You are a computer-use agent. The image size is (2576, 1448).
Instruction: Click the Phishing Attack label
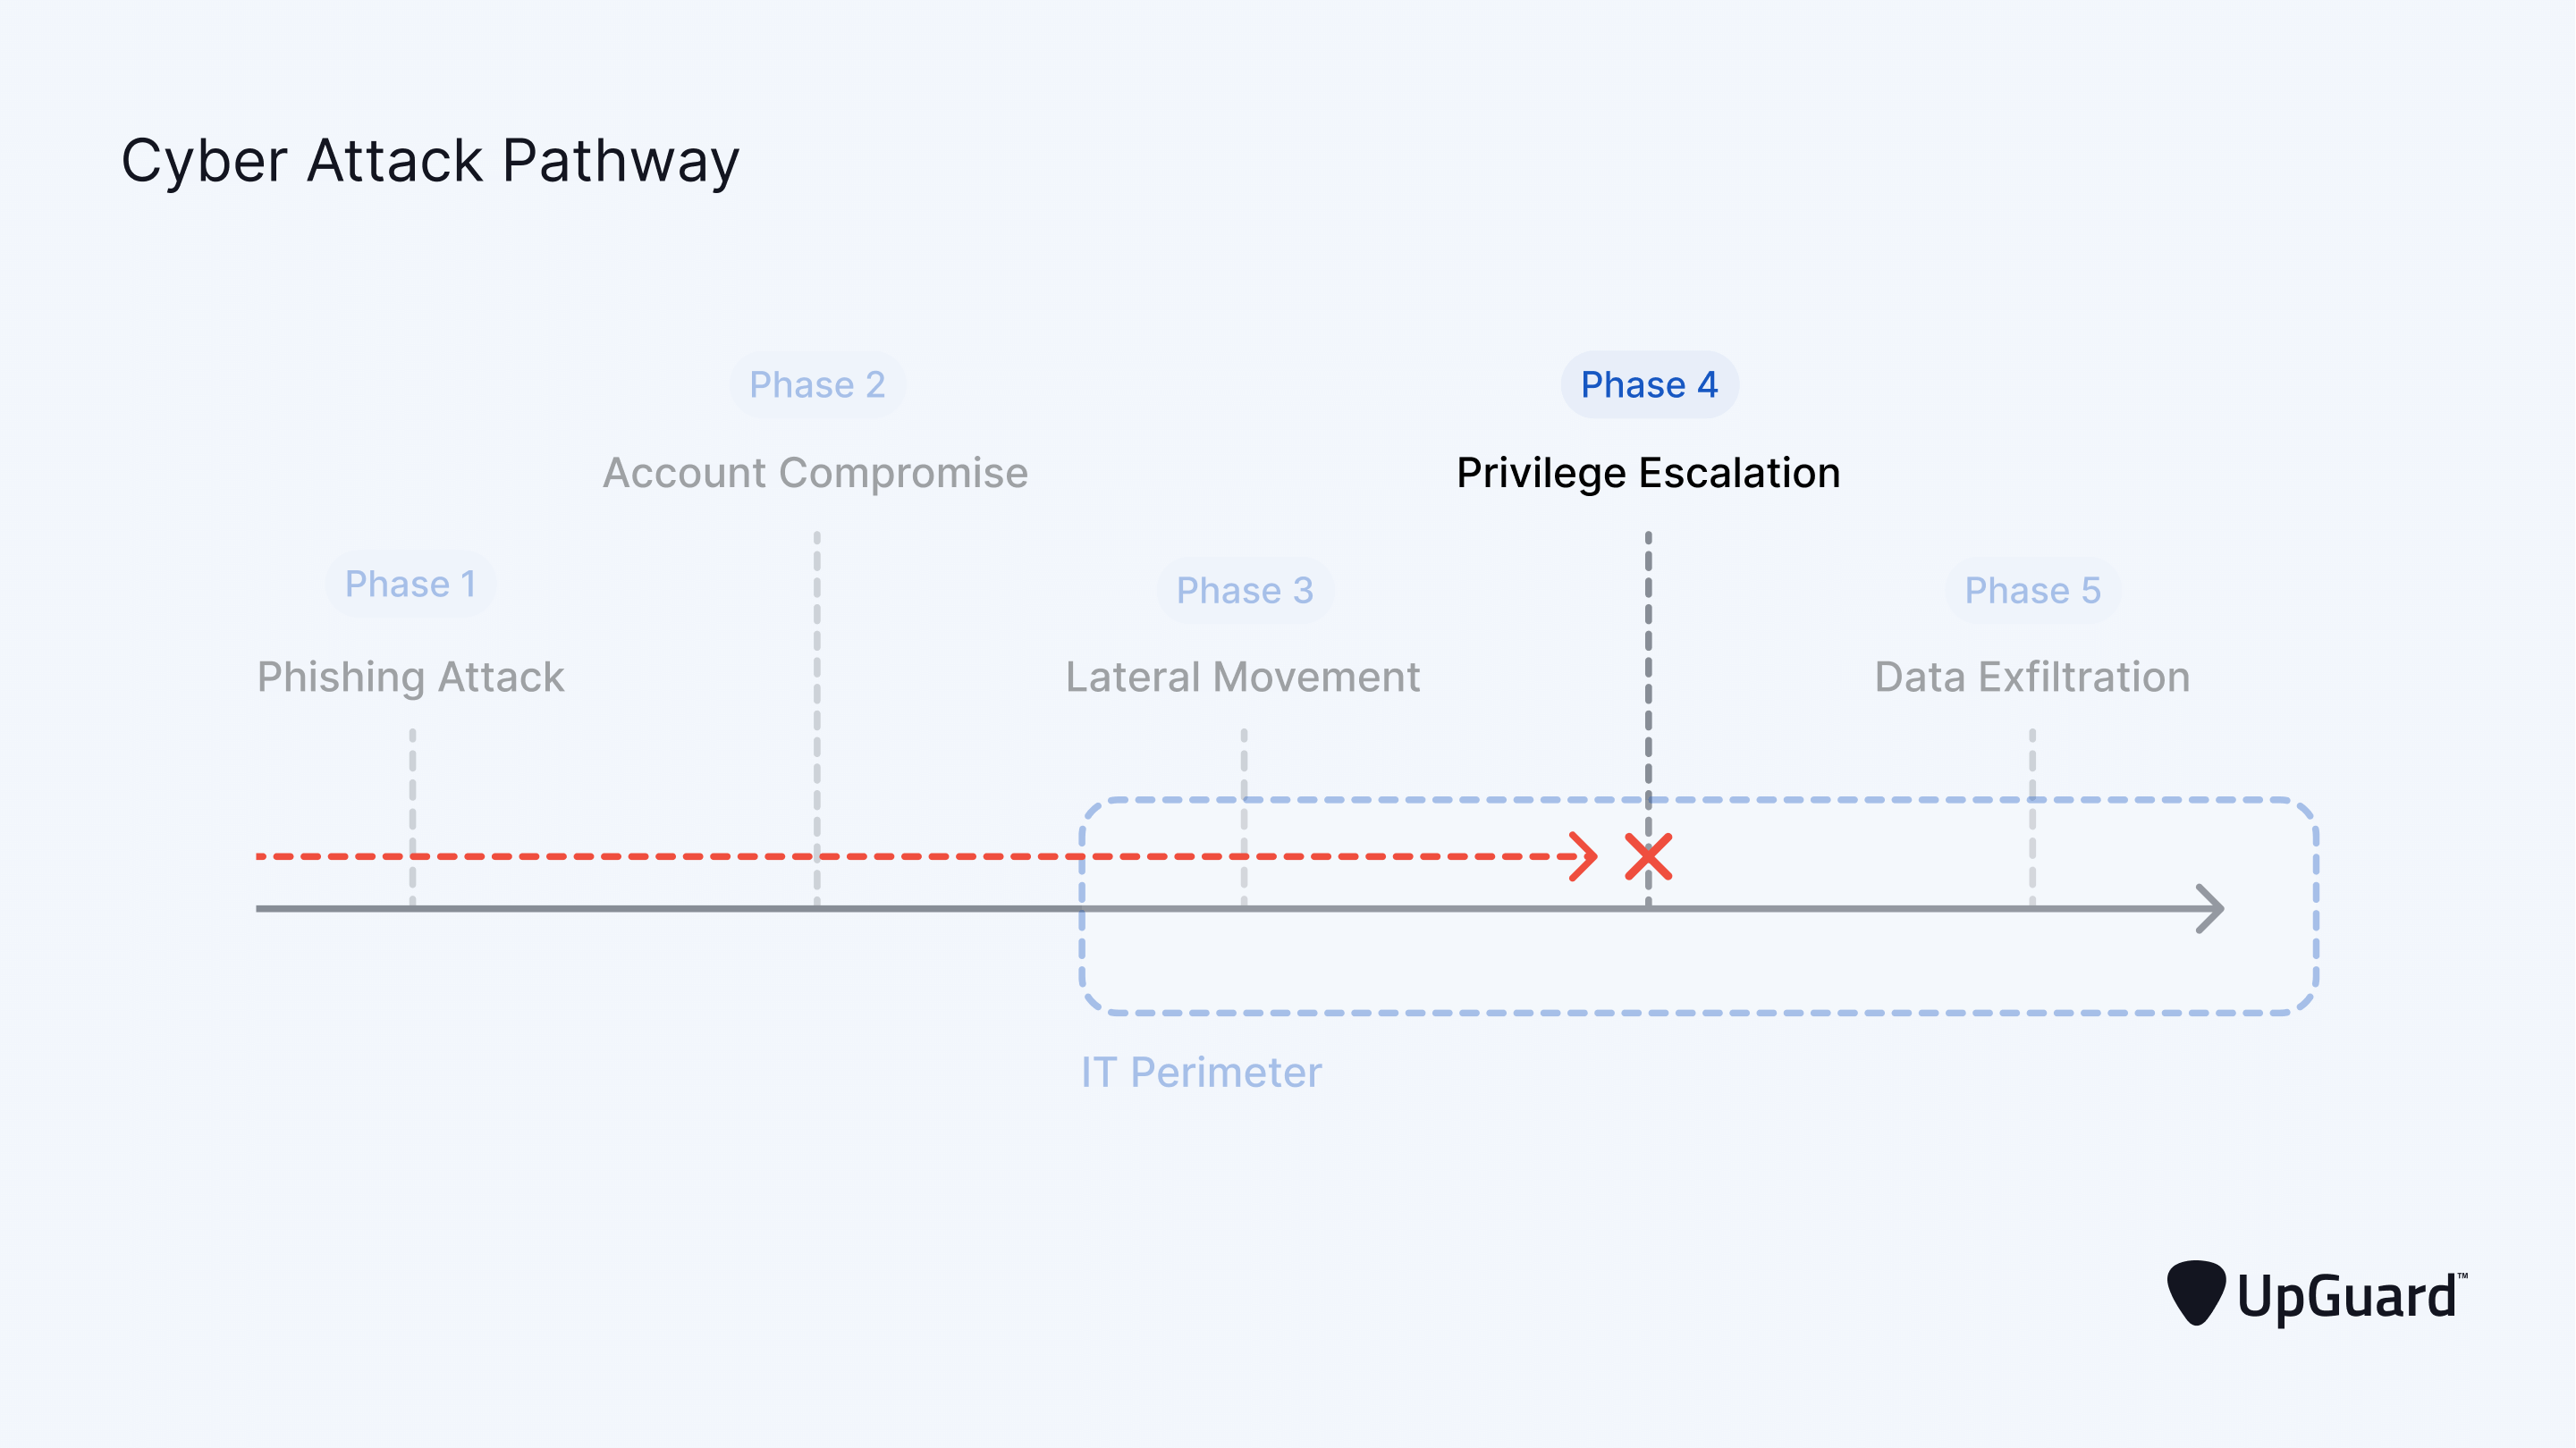(x=410, y=678)
